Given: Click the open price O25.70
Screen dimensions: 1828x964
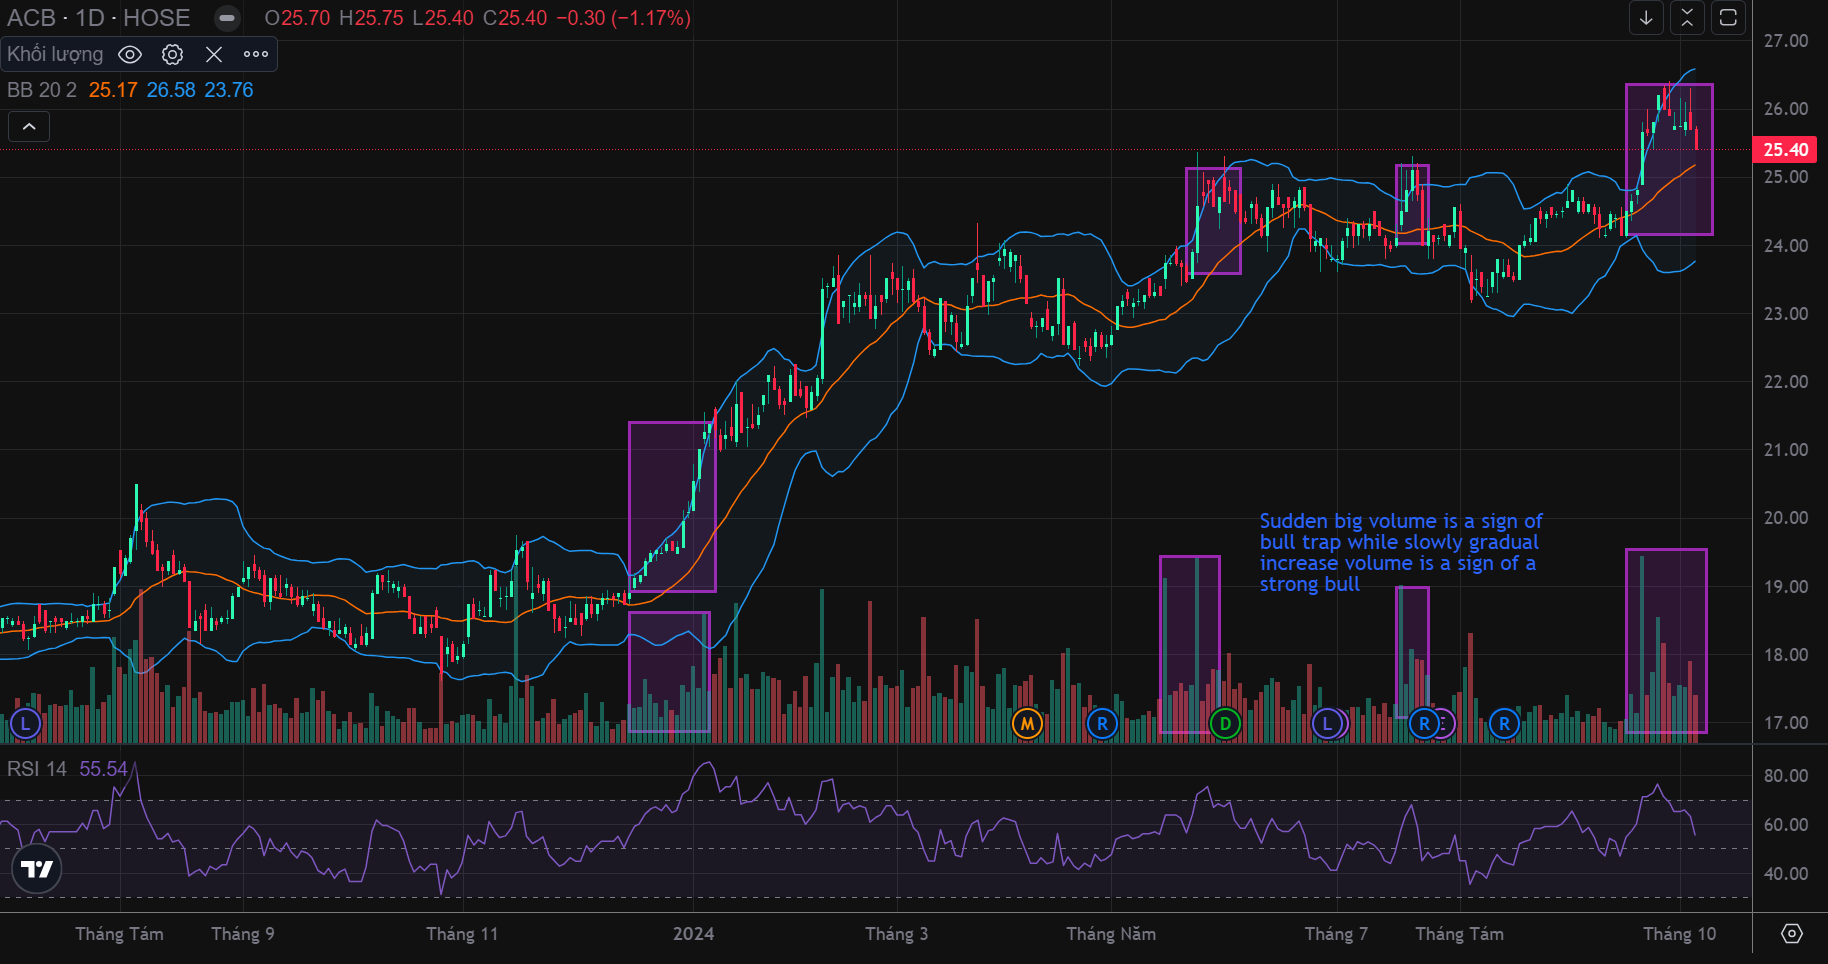Looking at the screenshot, I should (298, 18).
